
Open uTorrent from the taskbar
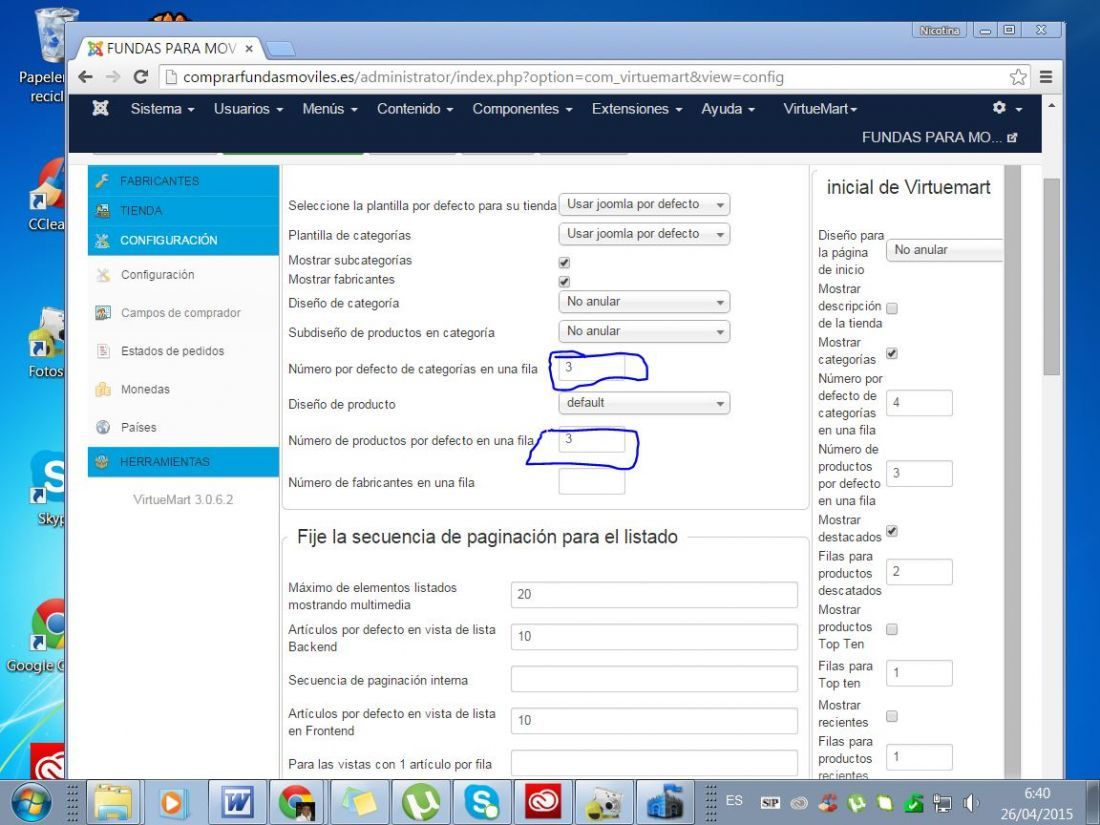click(421, 802)
